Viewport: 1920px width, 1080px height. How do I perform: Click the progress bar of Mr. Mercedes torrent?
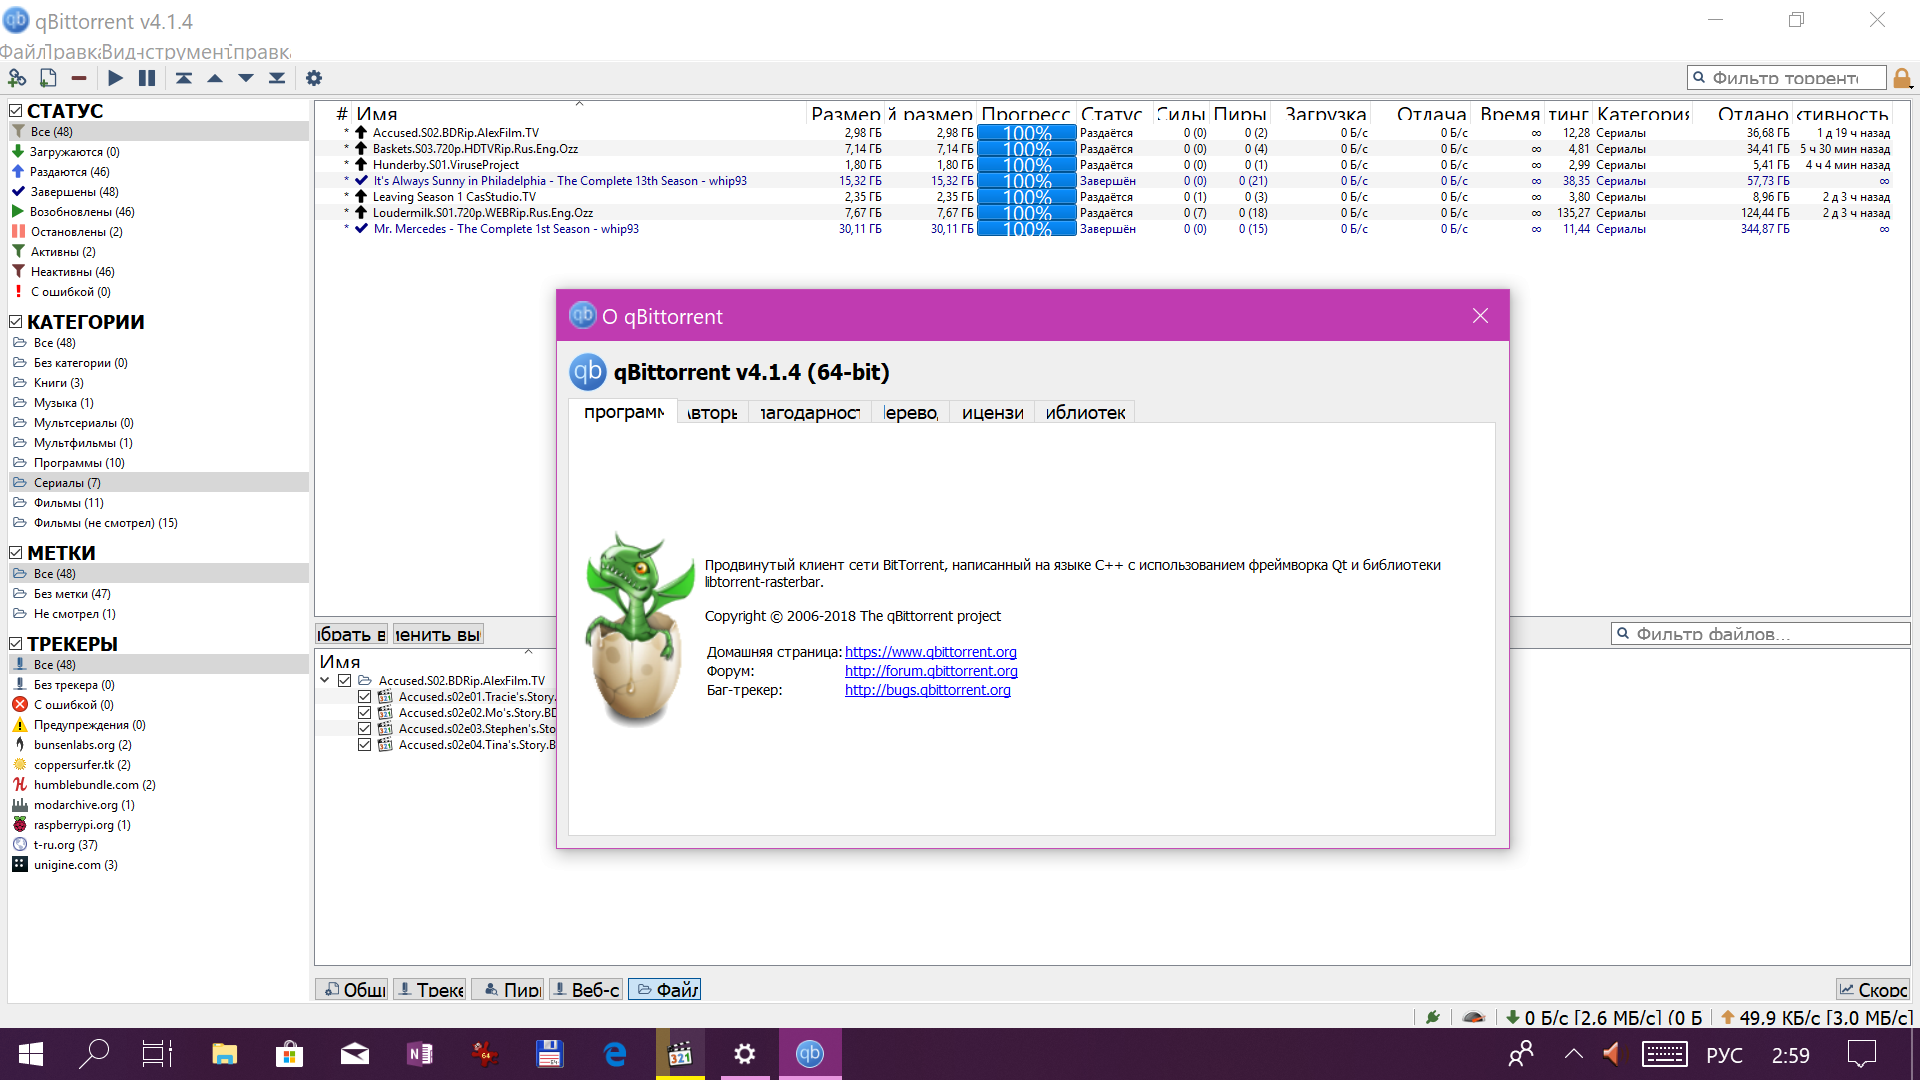click(x=1026, y=229)
